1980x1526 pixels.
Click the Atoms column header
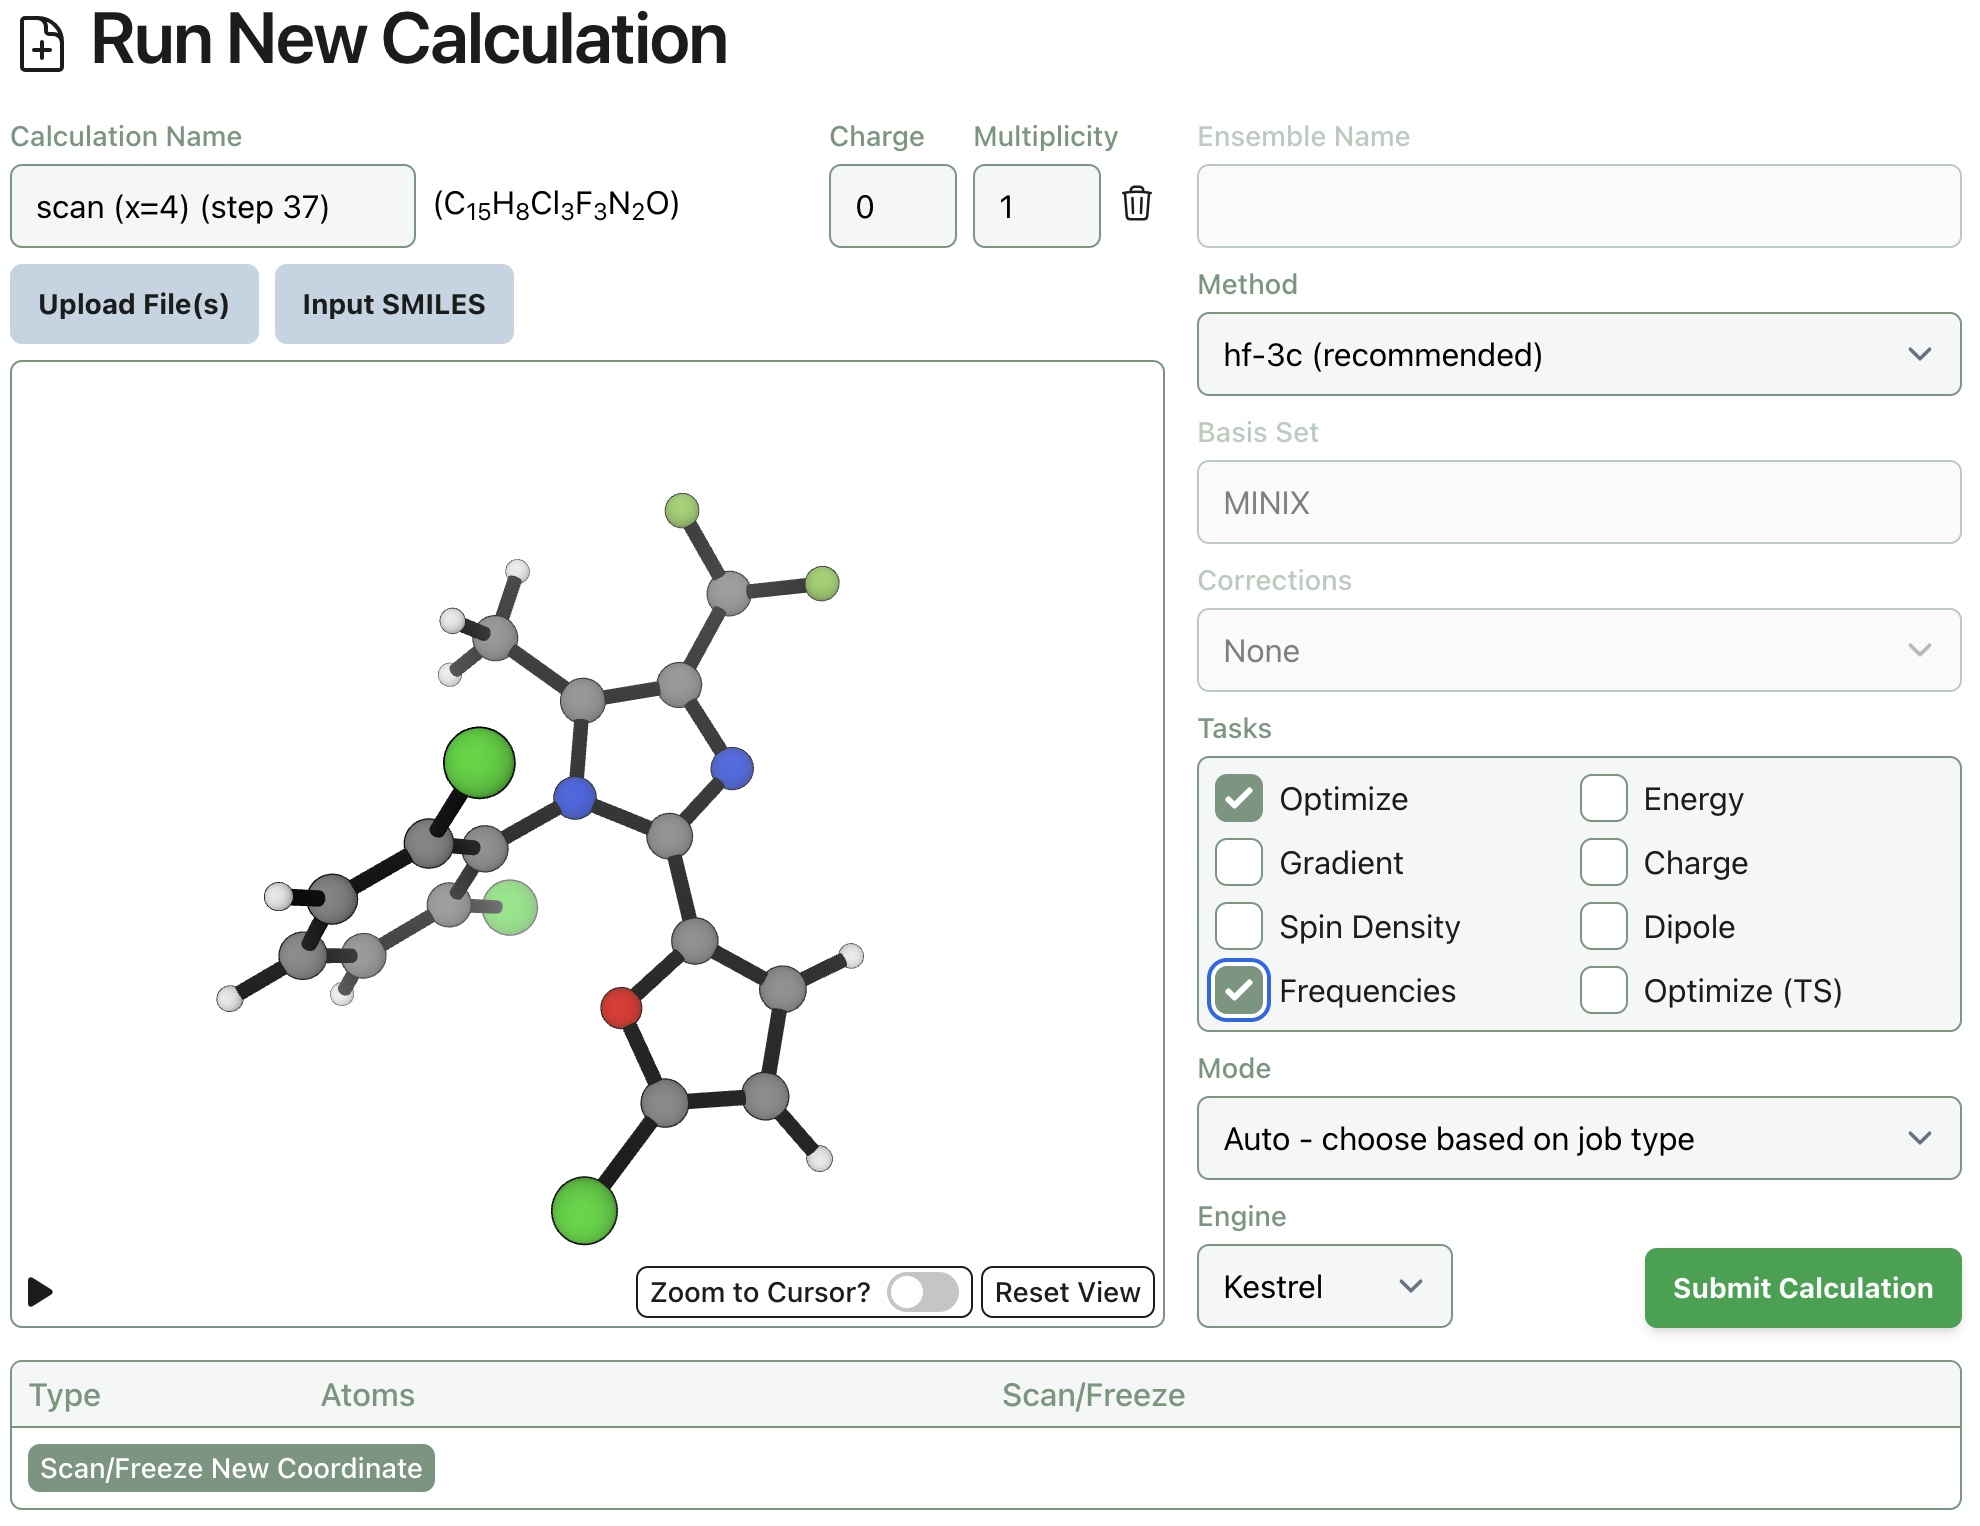[x=367, y=1394]
